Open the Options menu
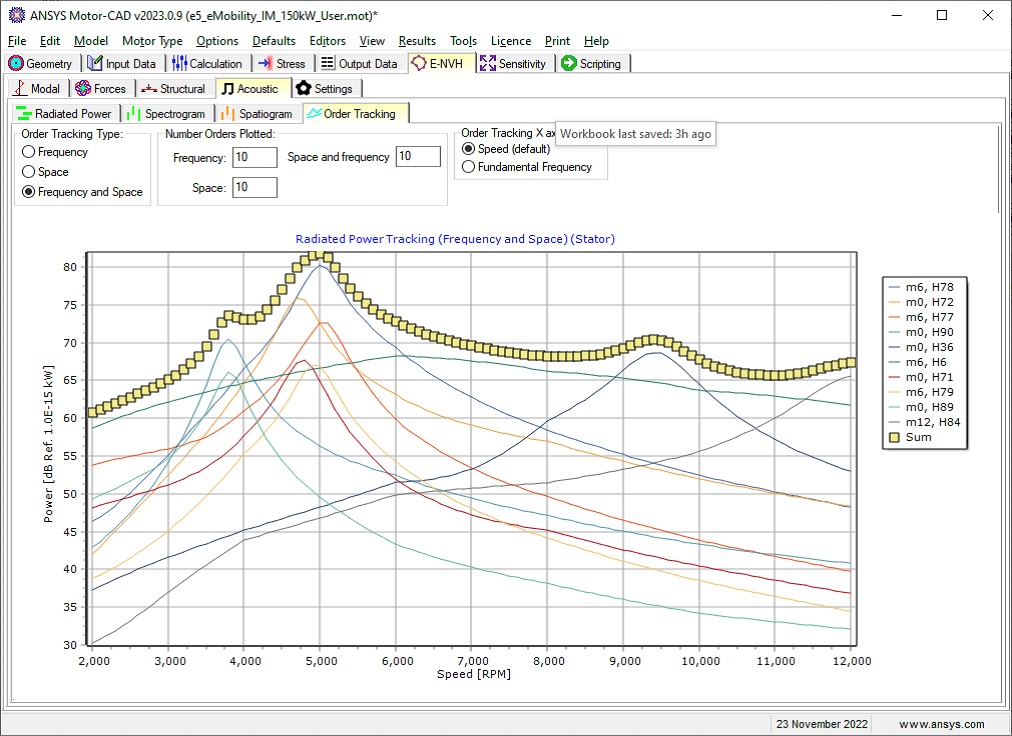This screenshot has width=1012, height=736. 218,41
